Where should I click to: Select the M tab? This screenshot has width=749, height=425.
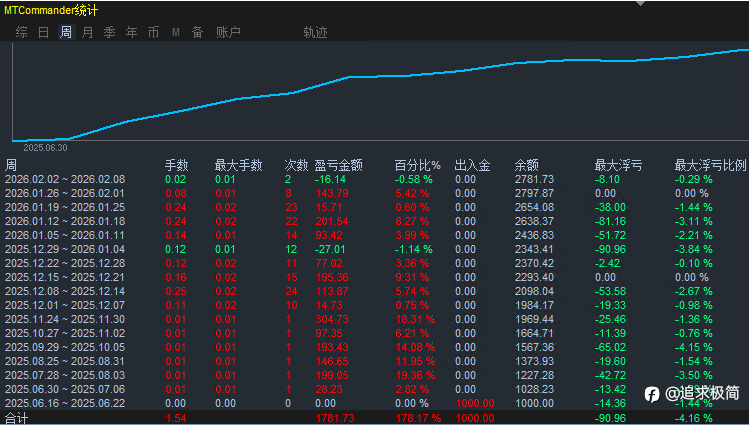click(x=176, y=32)
